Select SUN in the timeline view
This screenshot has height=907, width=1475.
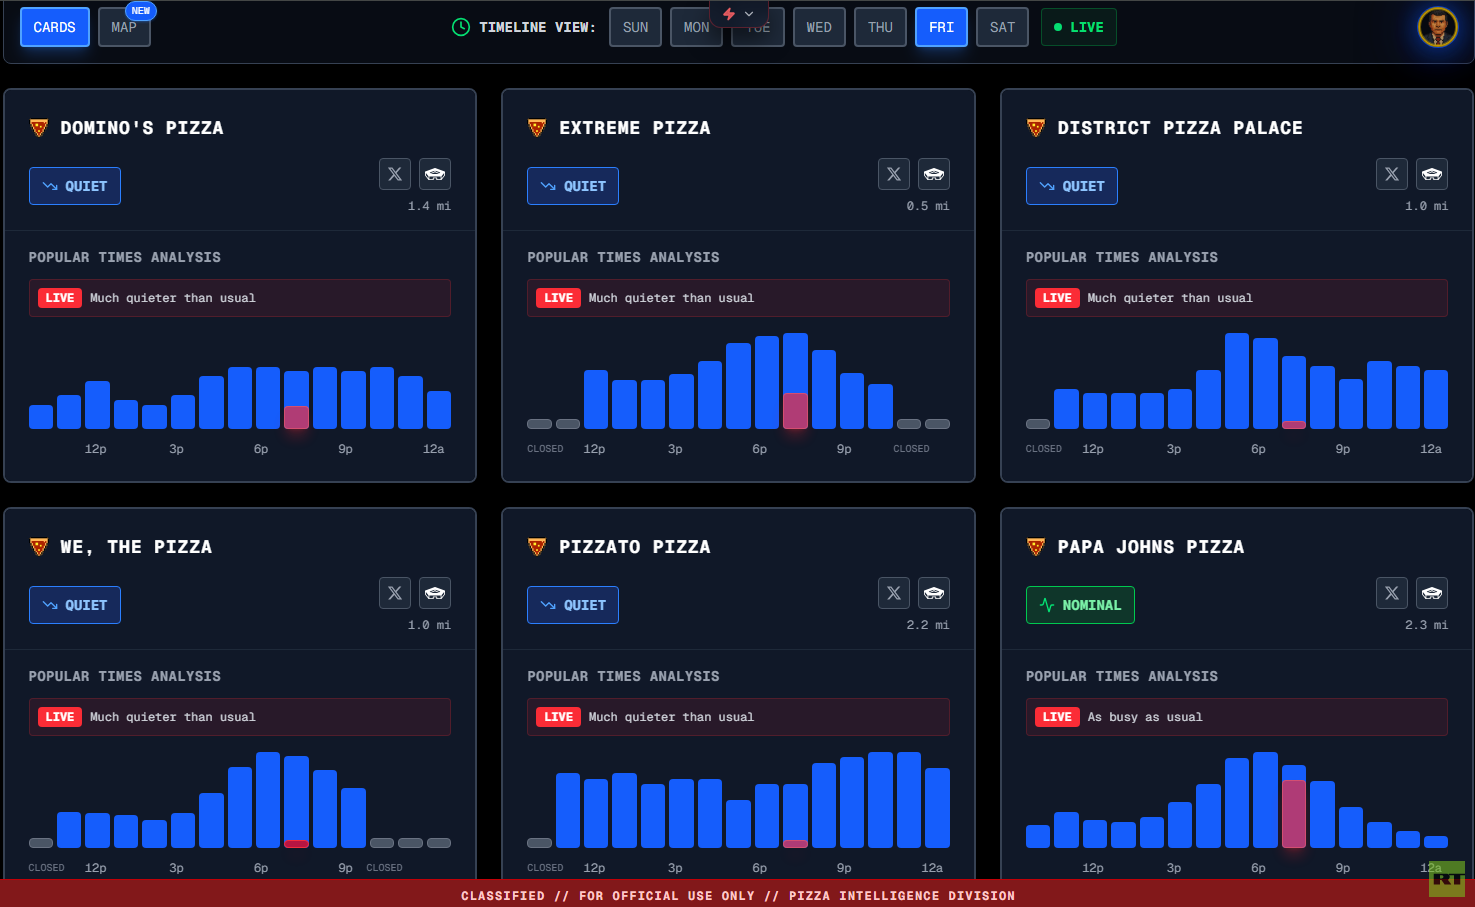pos(635,27)
